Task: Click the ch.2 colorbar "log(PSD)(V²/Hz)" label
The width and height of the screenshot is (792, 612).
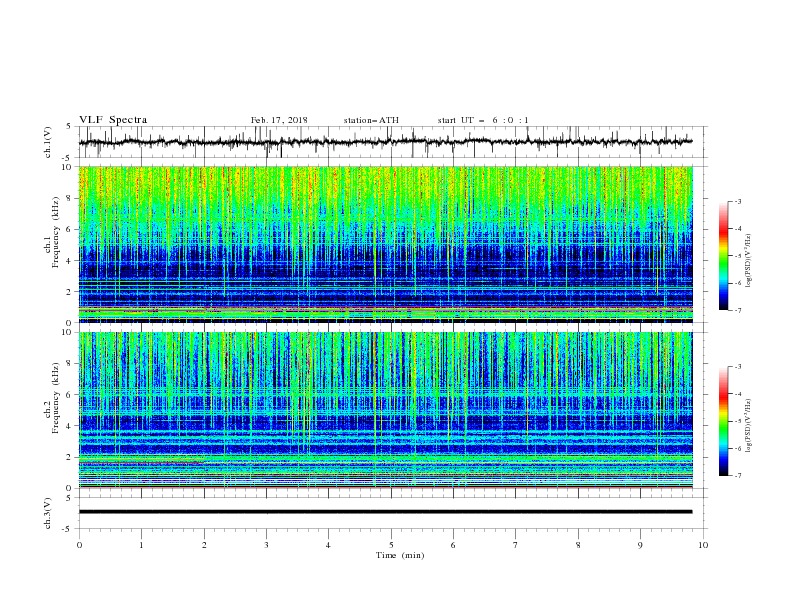Action: point(749,426)
